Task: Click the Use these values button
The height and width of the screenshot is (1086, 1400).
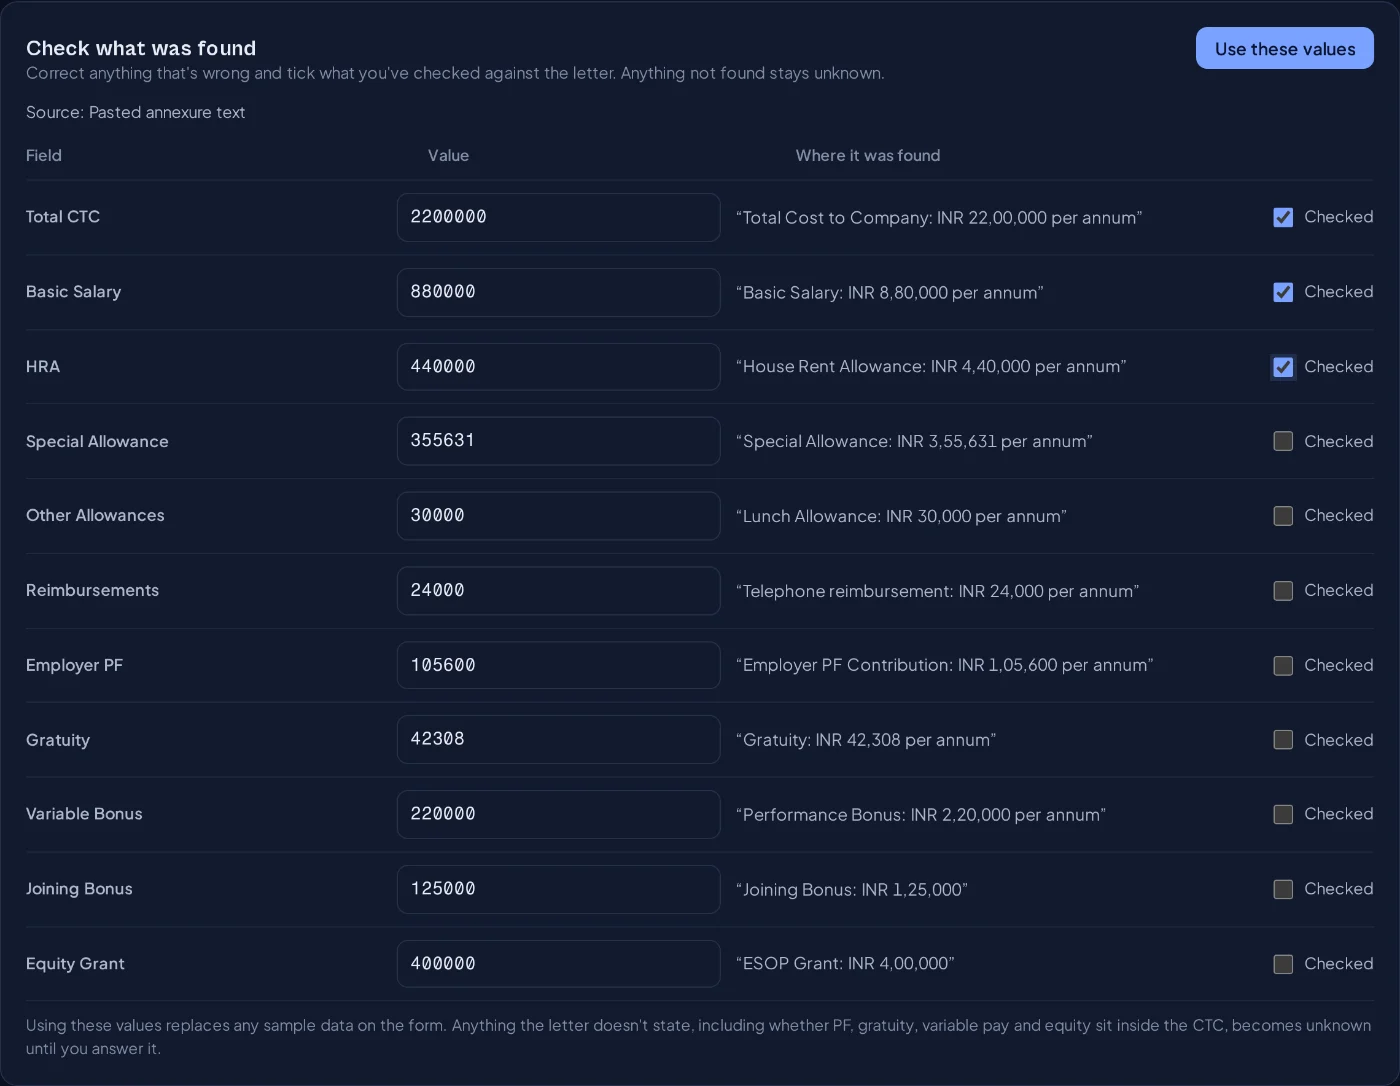Action: point(1284,48)
